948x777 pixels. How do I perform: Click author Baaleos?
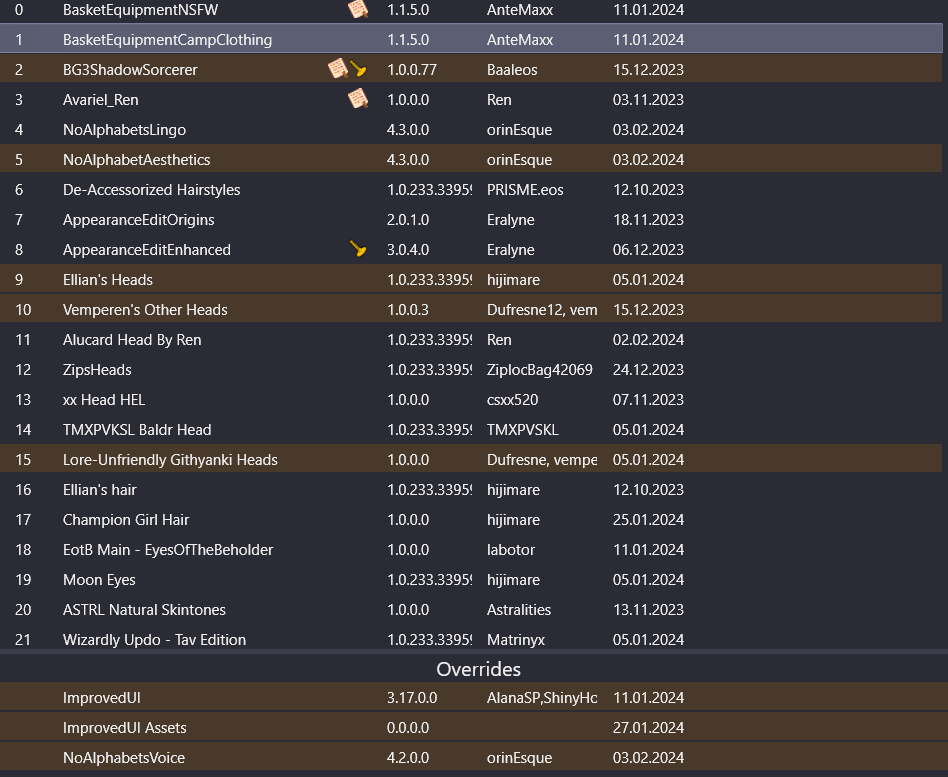coord(512,70)
